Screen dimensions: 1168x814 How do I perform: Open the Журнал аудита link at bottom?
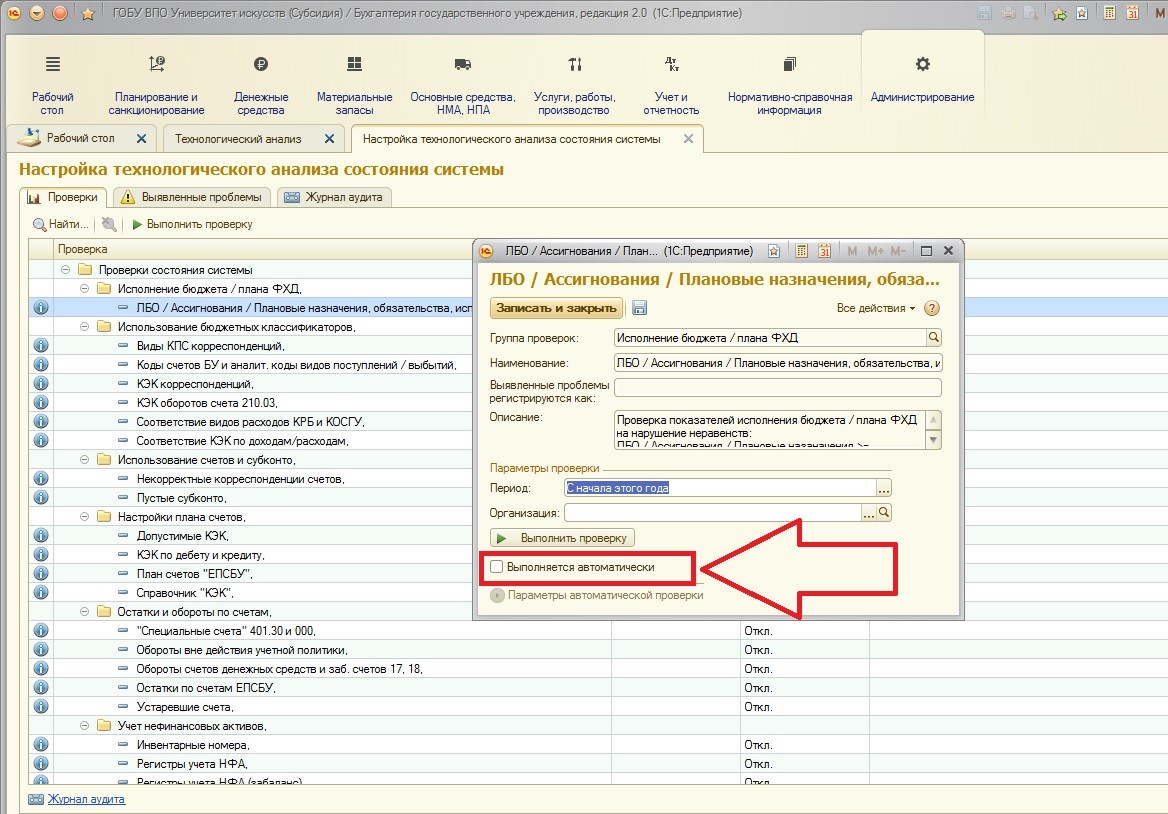coord(86,799)
